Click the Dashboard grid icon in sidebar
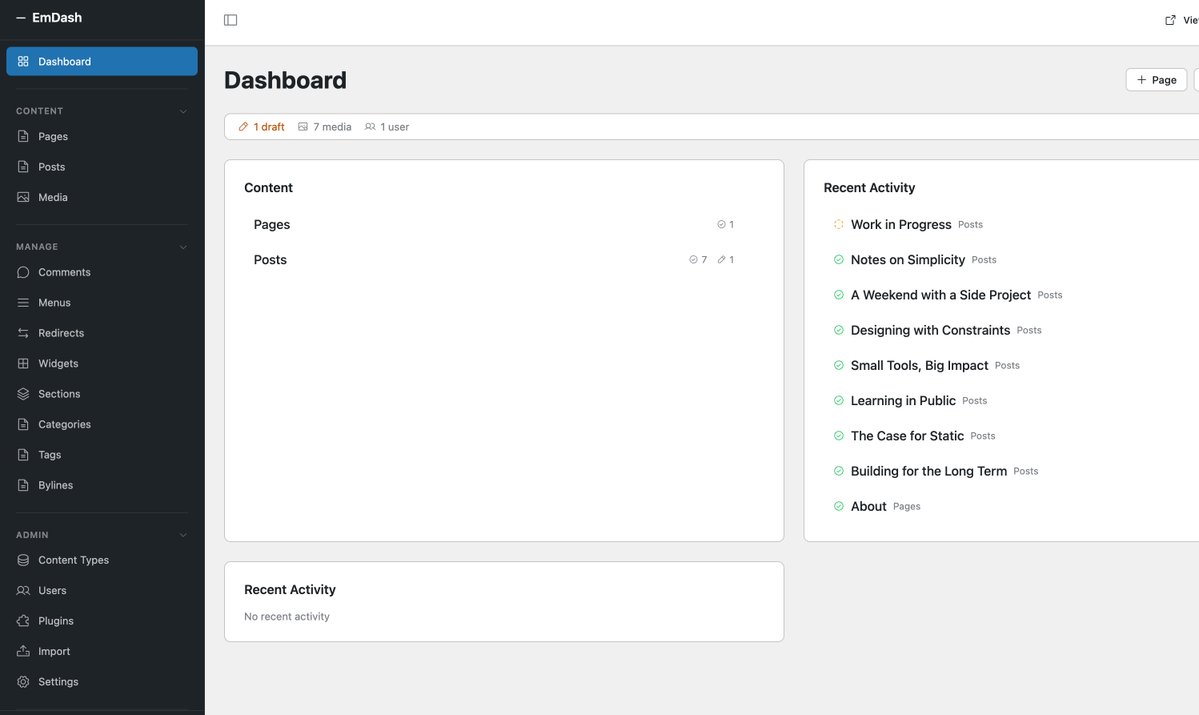1199x715 pixels. click(23, 61)
